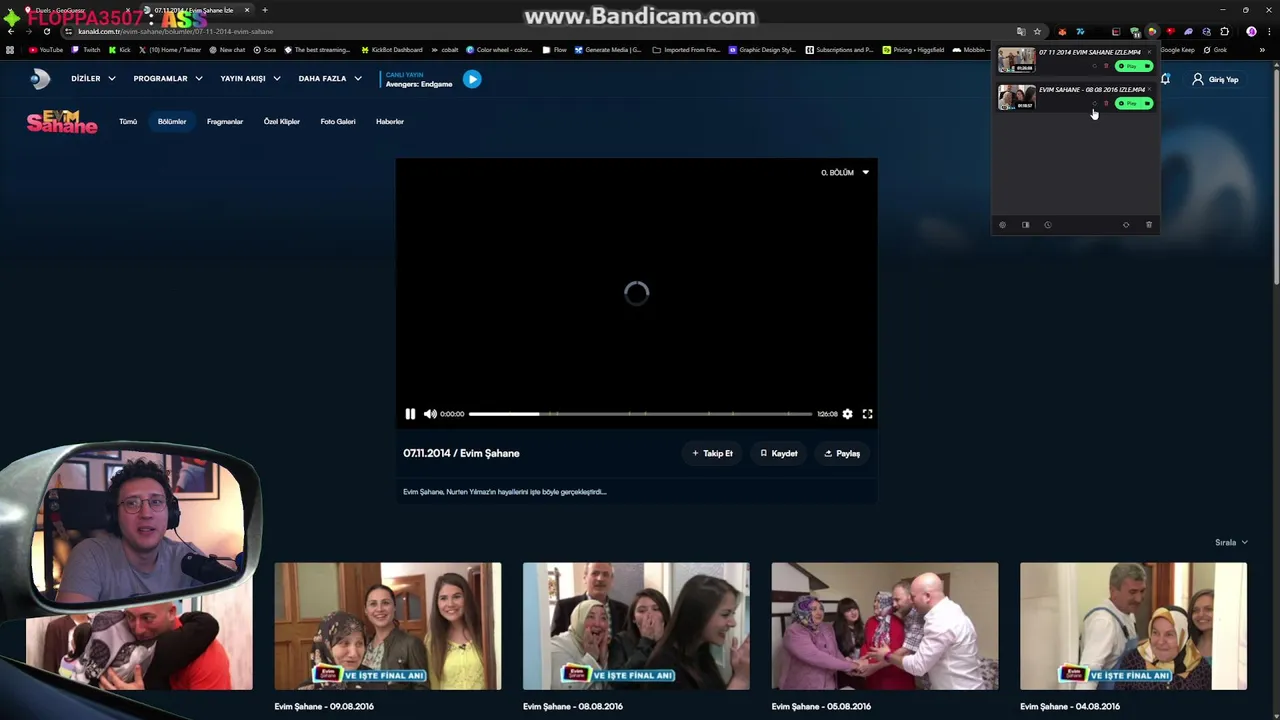The width and height of the screenshot is (1280, 720).
Task: Go back in browser history
Action: point(10,31)
